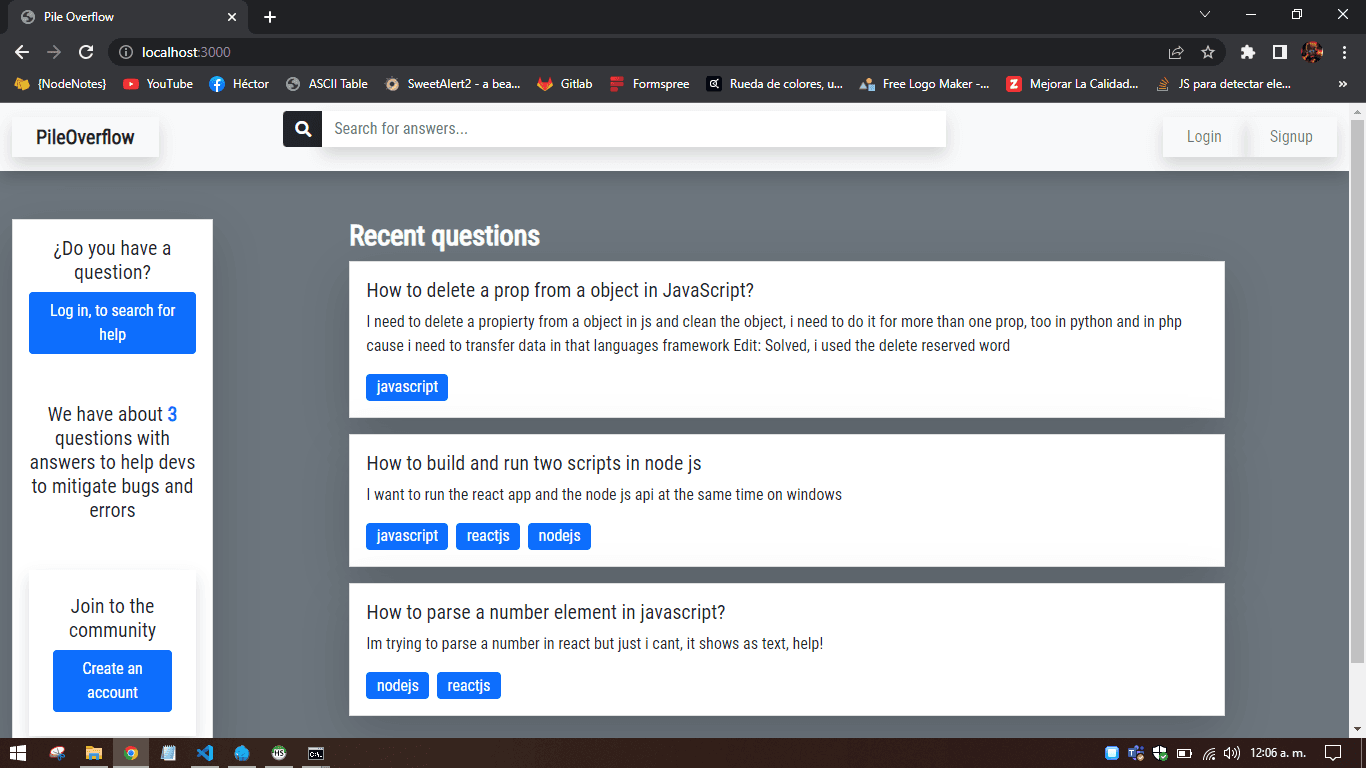
Task: Go to the Signup page
Action: pos(1291,137)
